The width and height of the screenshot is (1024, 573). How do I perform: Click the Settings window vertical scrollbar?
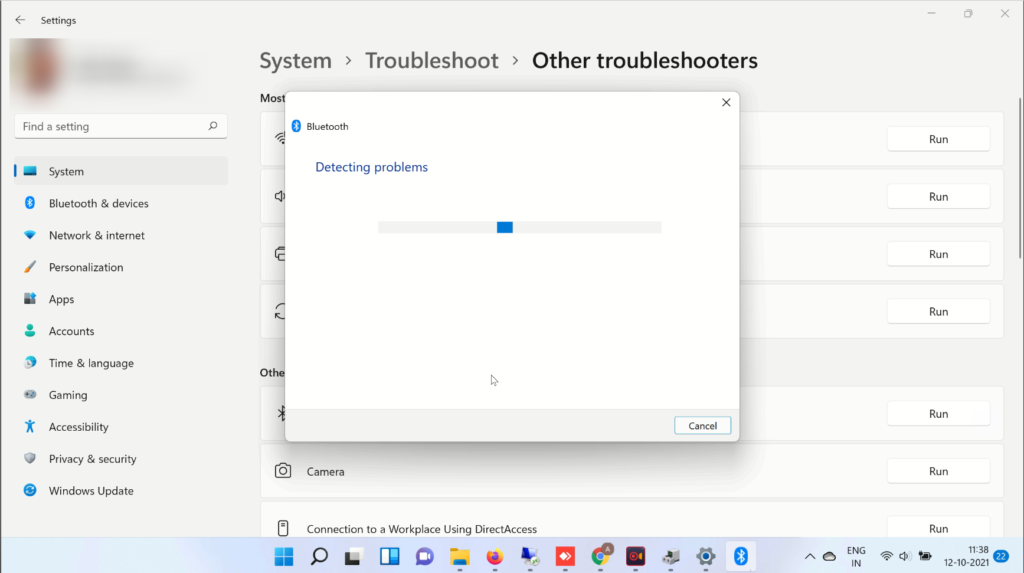1020,177
